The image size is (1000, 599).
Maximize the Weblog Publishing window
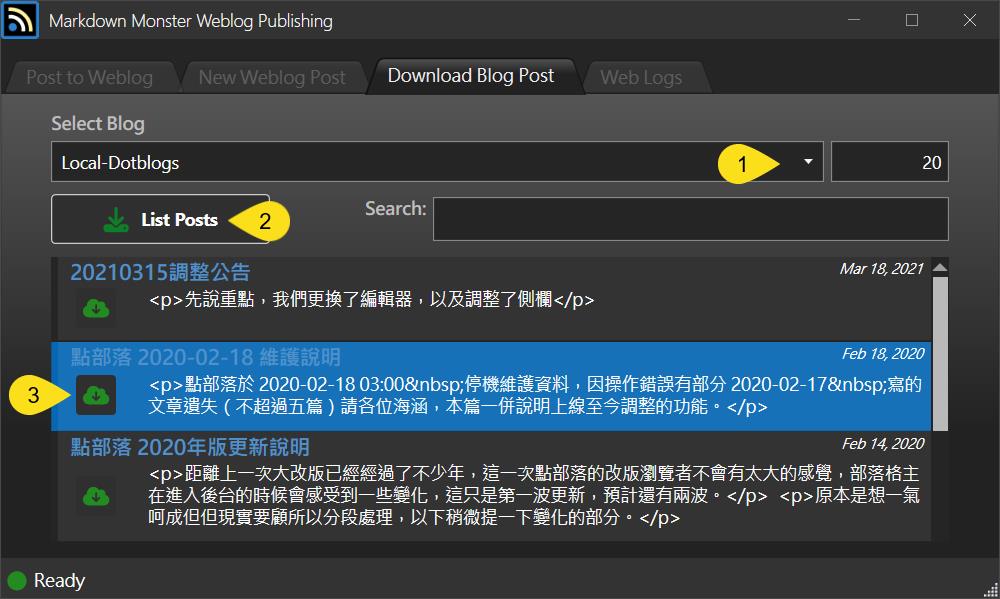click(x=911, y=20)
